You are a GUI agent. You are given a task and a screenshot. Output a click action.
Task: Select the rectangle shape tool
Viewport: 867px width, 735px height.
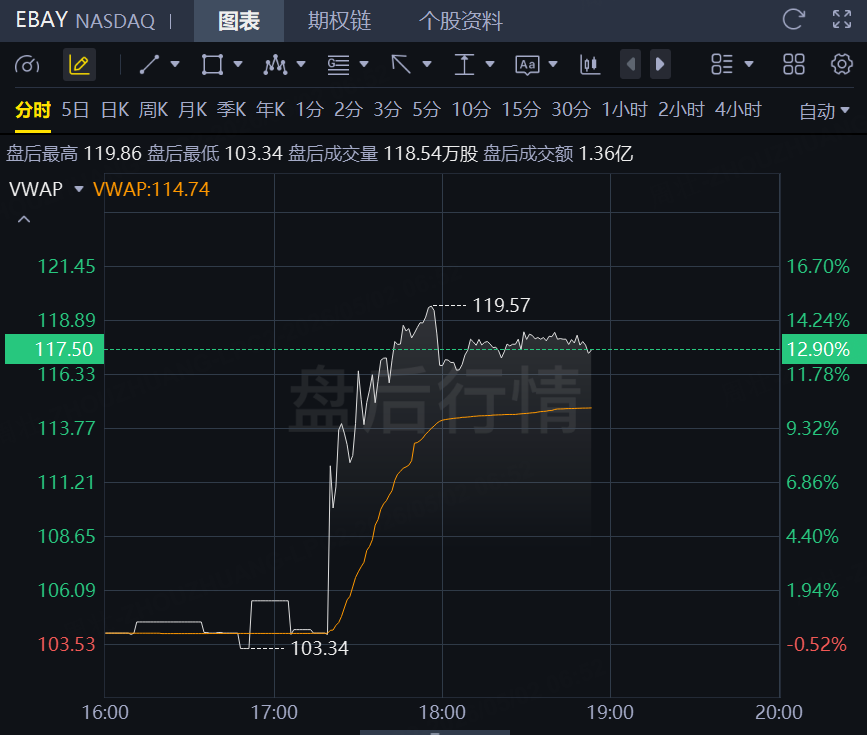(212, 65)
